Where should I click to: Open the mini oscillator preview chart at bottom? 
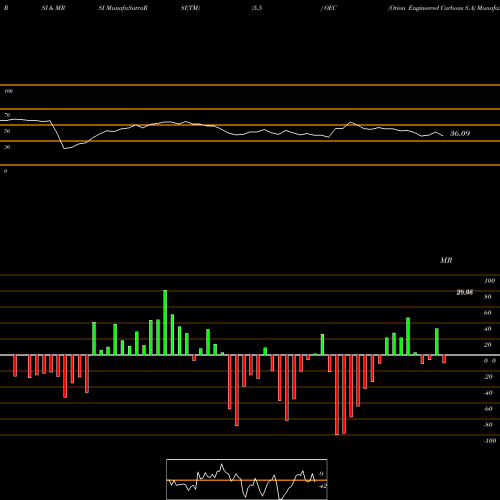click(x=247, y=479)
